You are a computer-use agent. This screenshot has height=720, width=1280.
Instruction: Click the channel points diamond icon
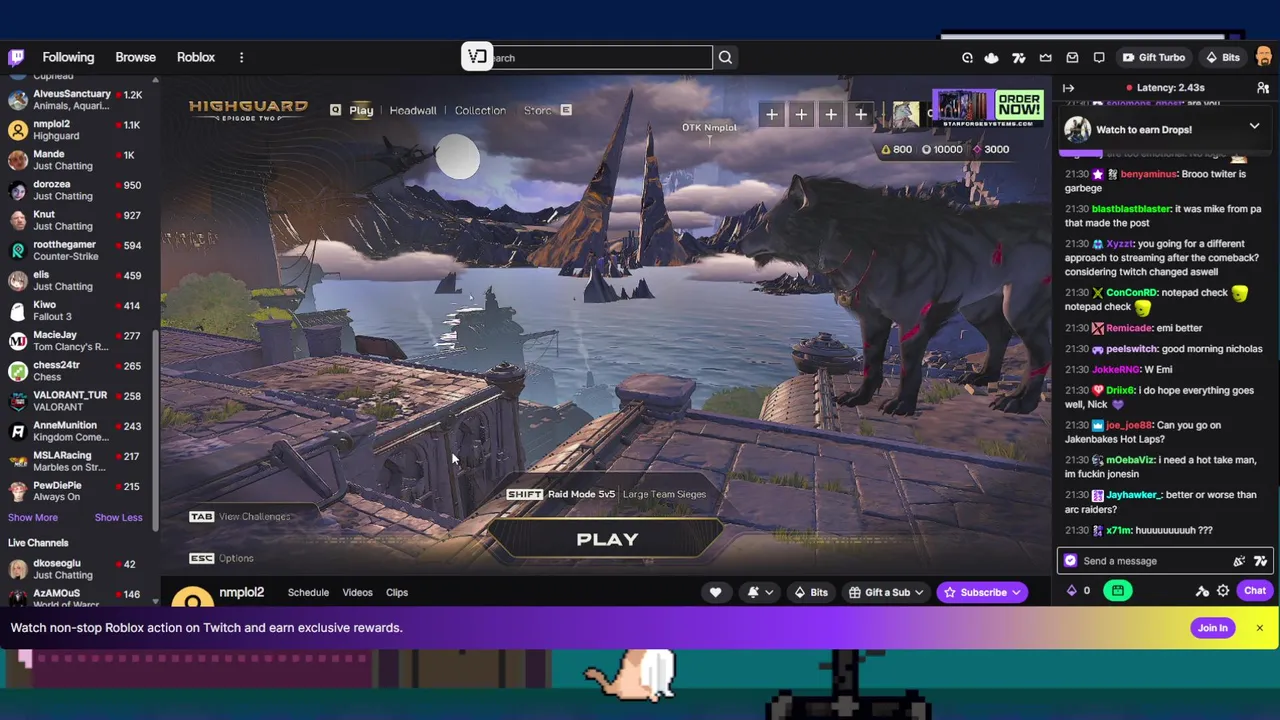1071,591
